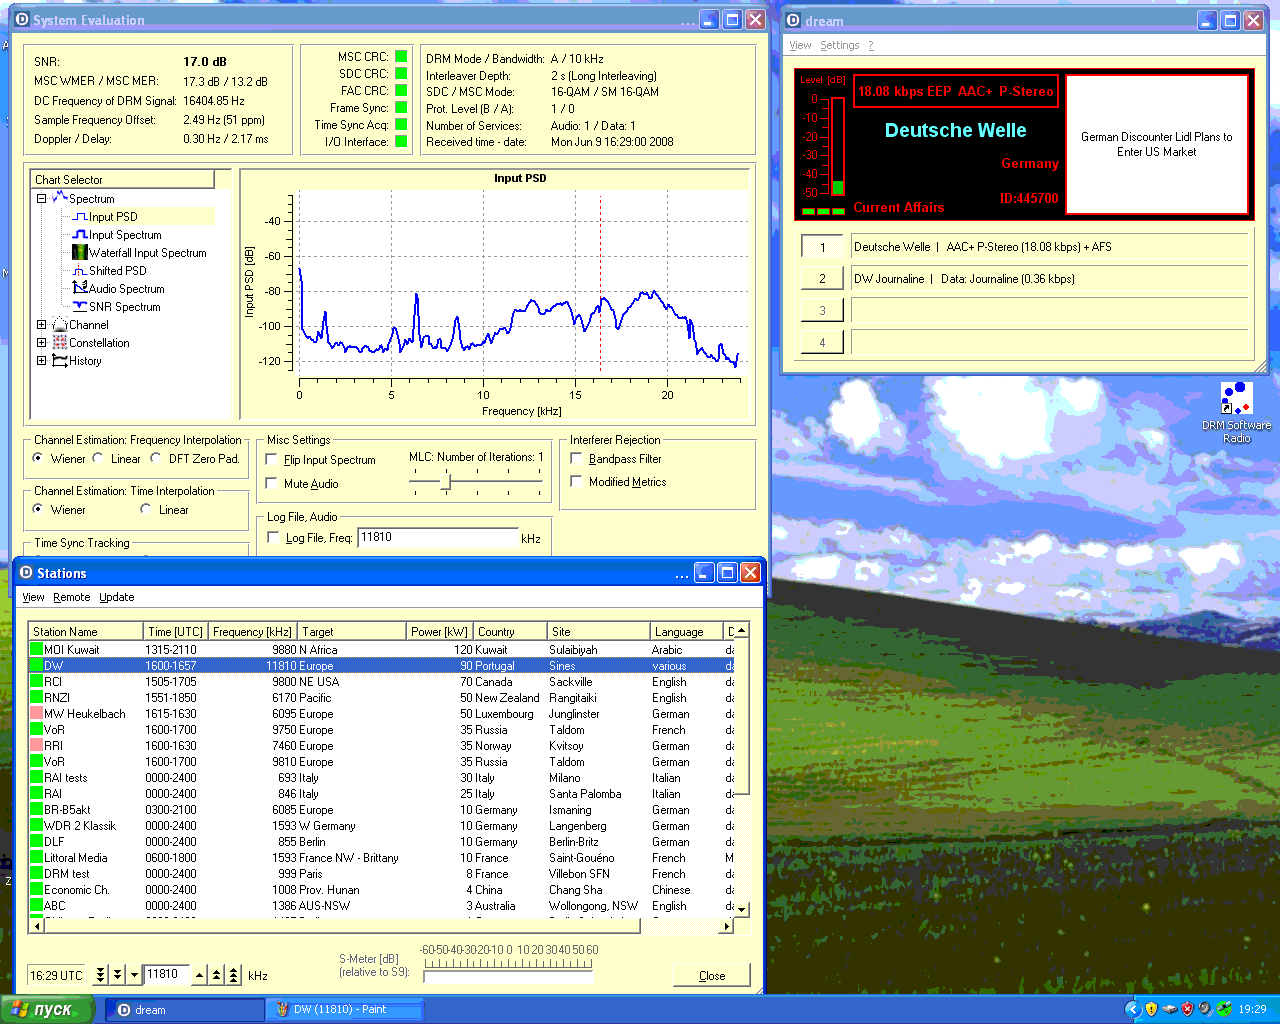Expand the History tree node
The height and width of the screenshot is (1024, 1280).
[41, 361]
